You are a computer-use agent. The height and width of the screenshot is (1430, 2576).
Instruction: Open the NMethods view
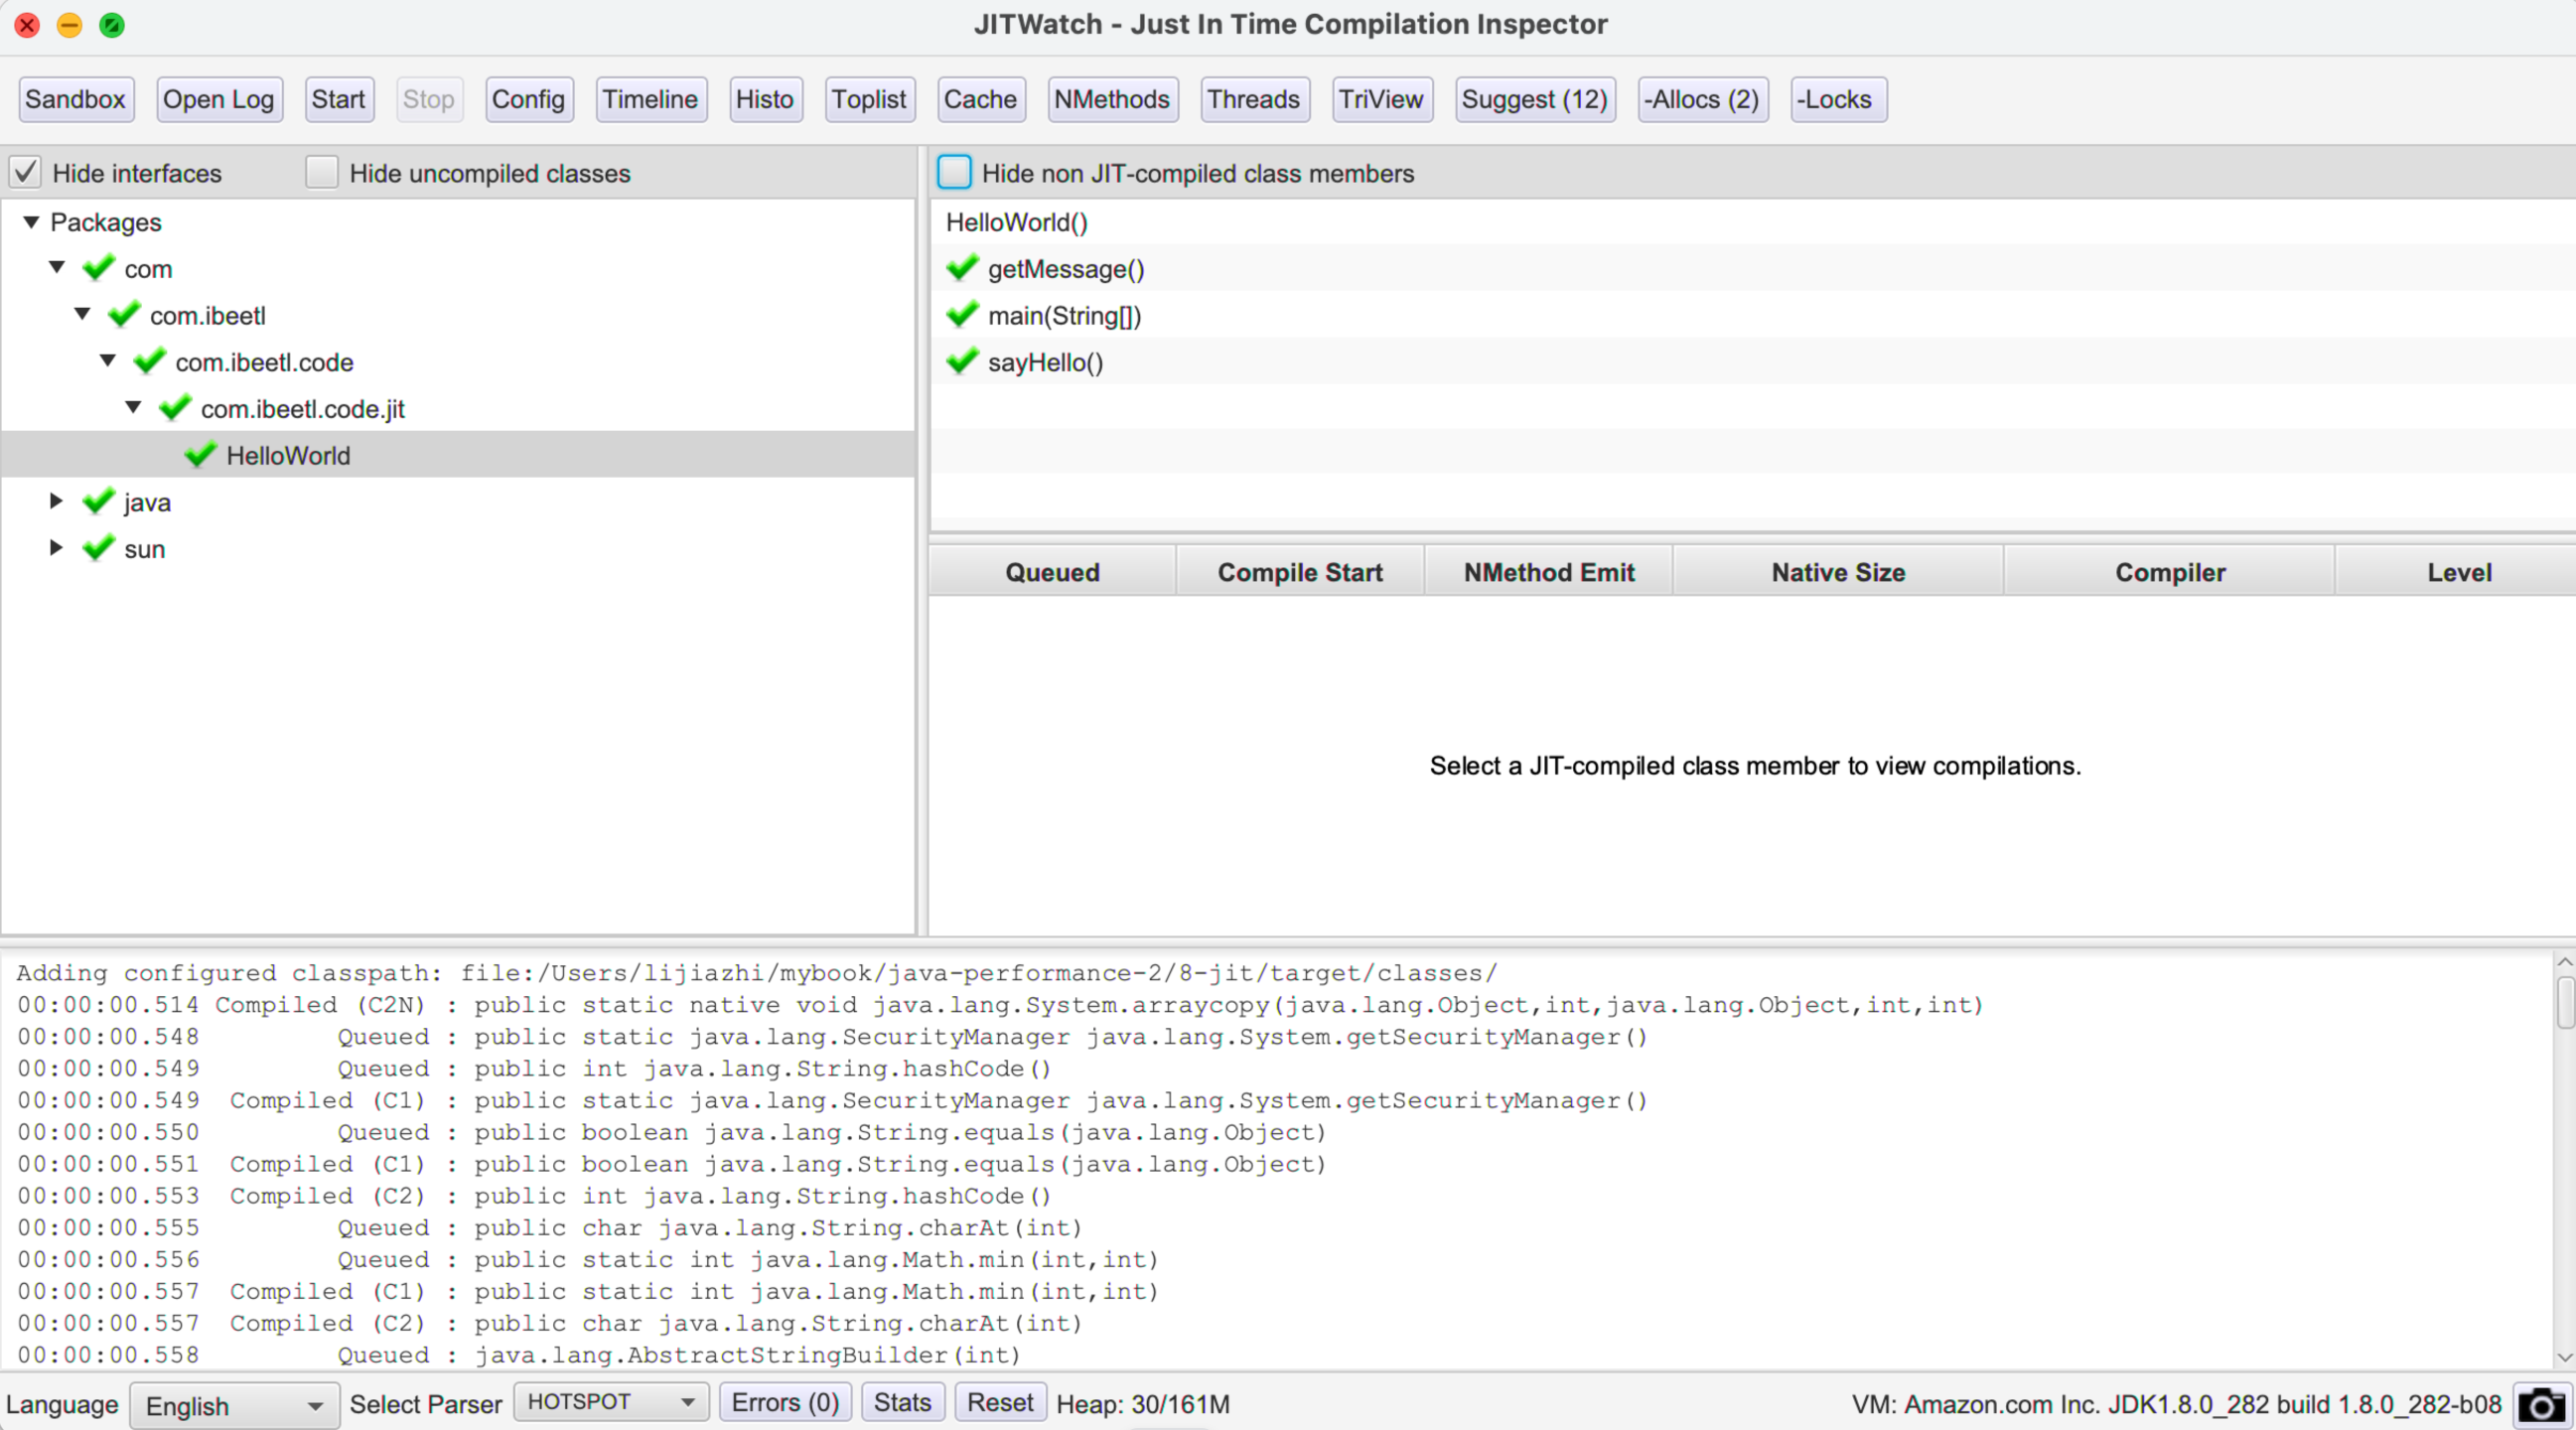coord(1112,100)
